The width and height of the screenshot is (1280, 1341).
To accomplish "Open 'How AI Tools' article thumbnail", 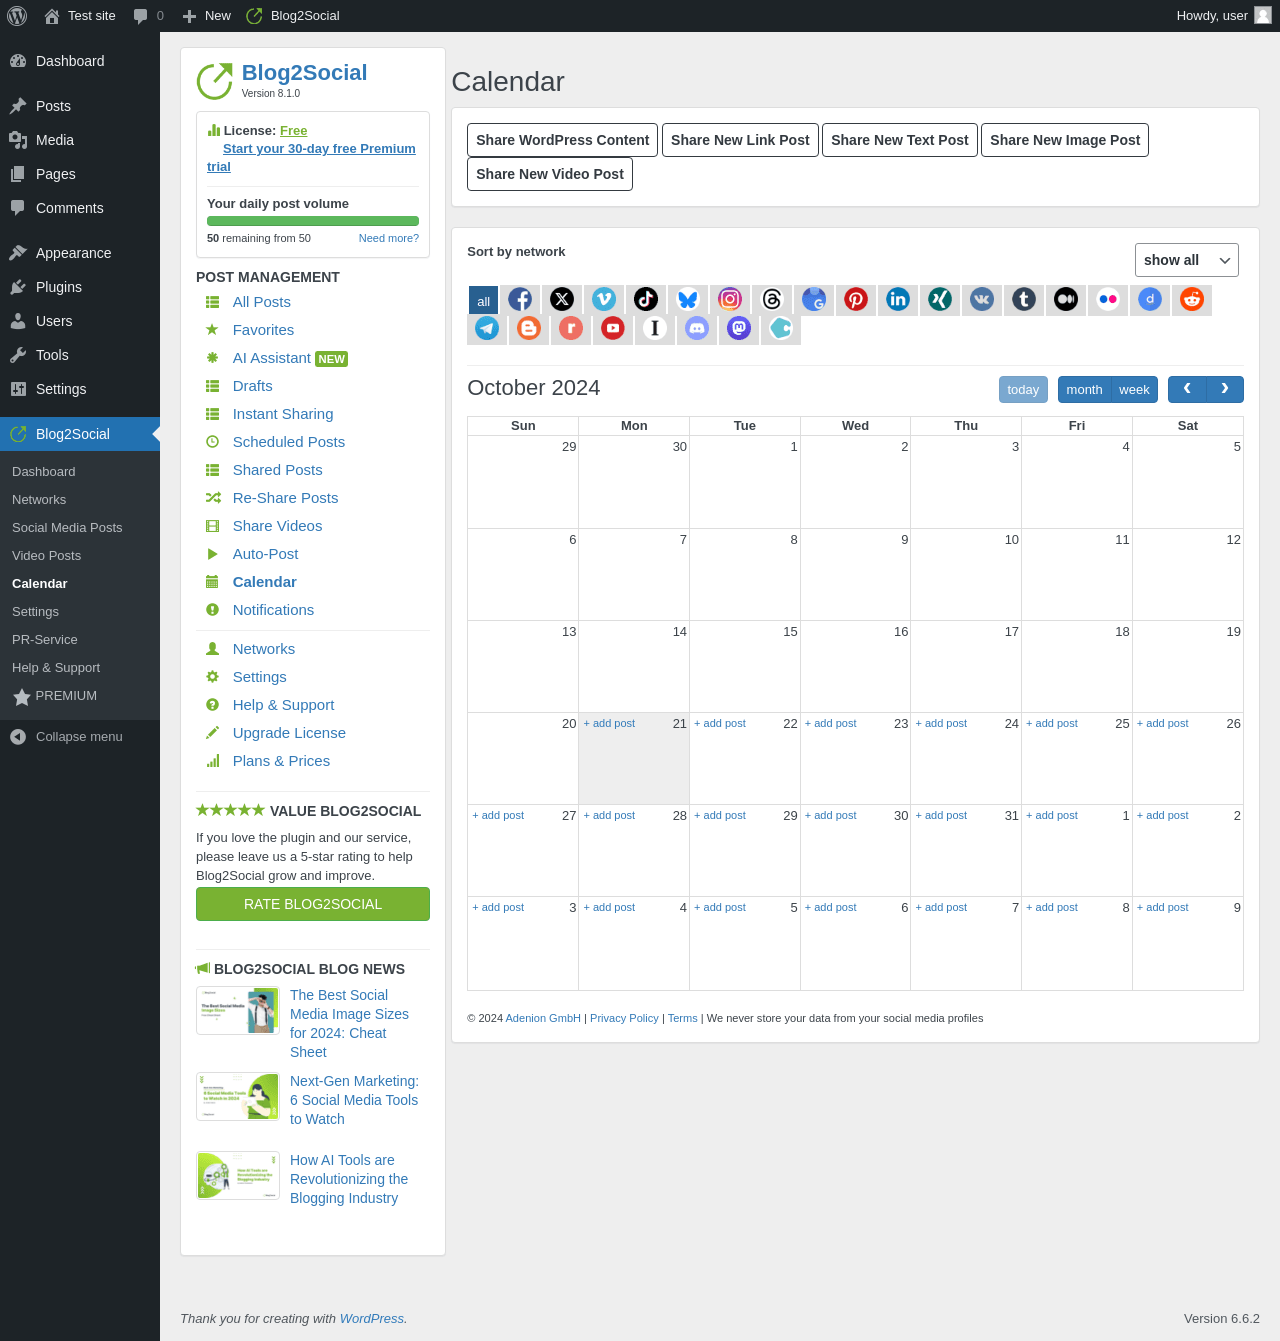I will pyautogui.click(x=238, y=1175).
